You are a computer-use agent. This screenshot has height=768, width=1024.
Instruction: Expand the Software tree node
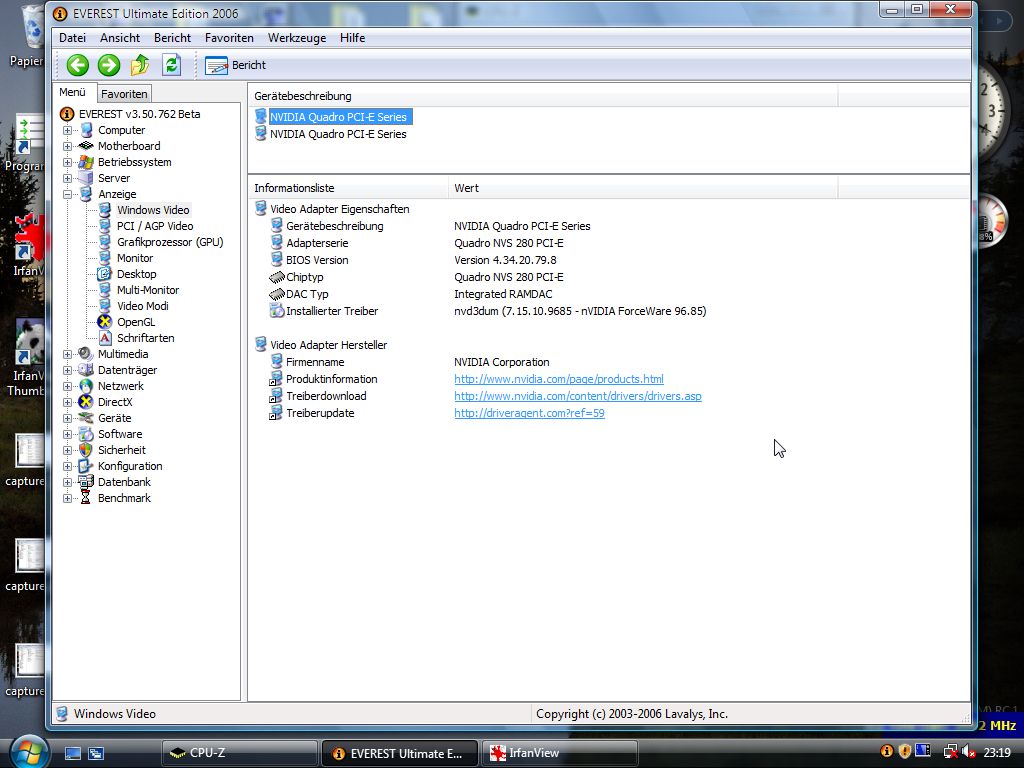point(67,434)
